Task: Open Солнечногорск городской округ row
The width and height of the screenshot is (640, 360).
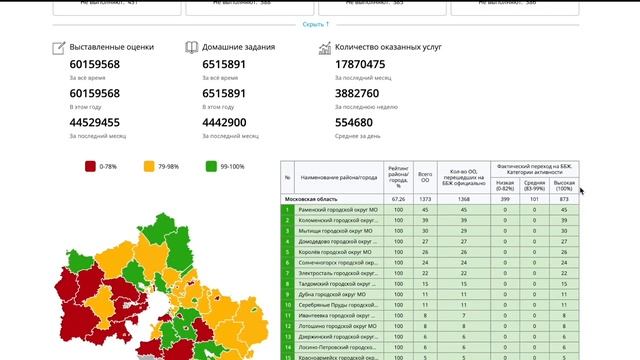Action: pyautogui.click(x=430, y=263)
